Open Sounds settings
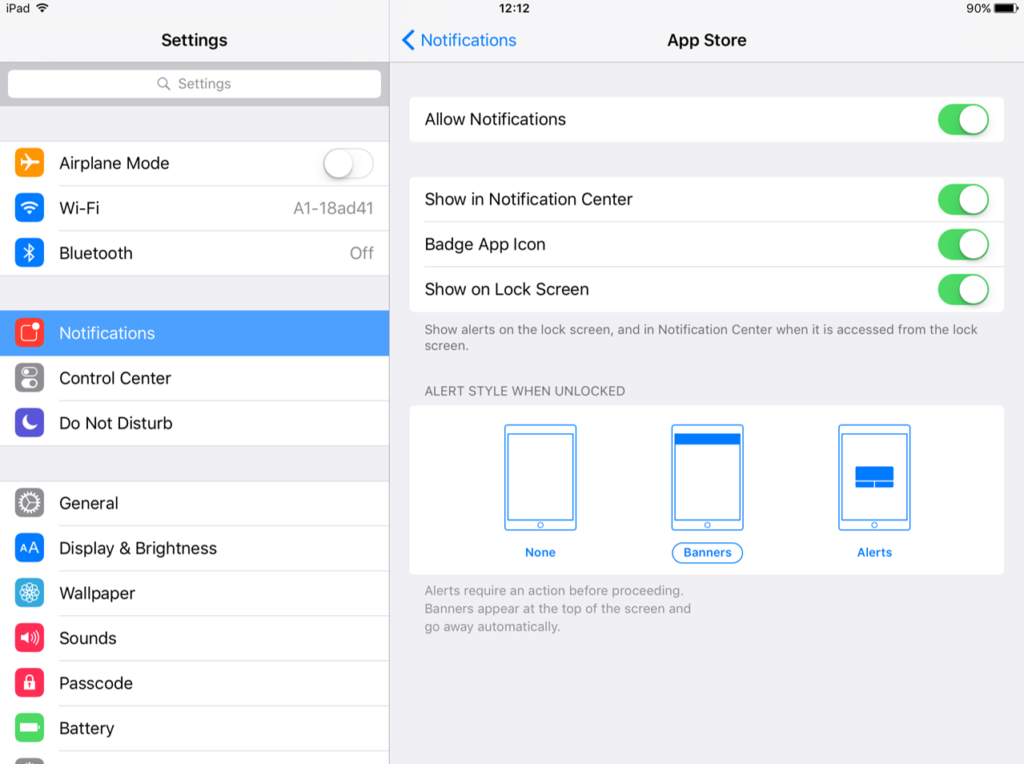This screenshot has height=764, width=1024. coord(195,638)
